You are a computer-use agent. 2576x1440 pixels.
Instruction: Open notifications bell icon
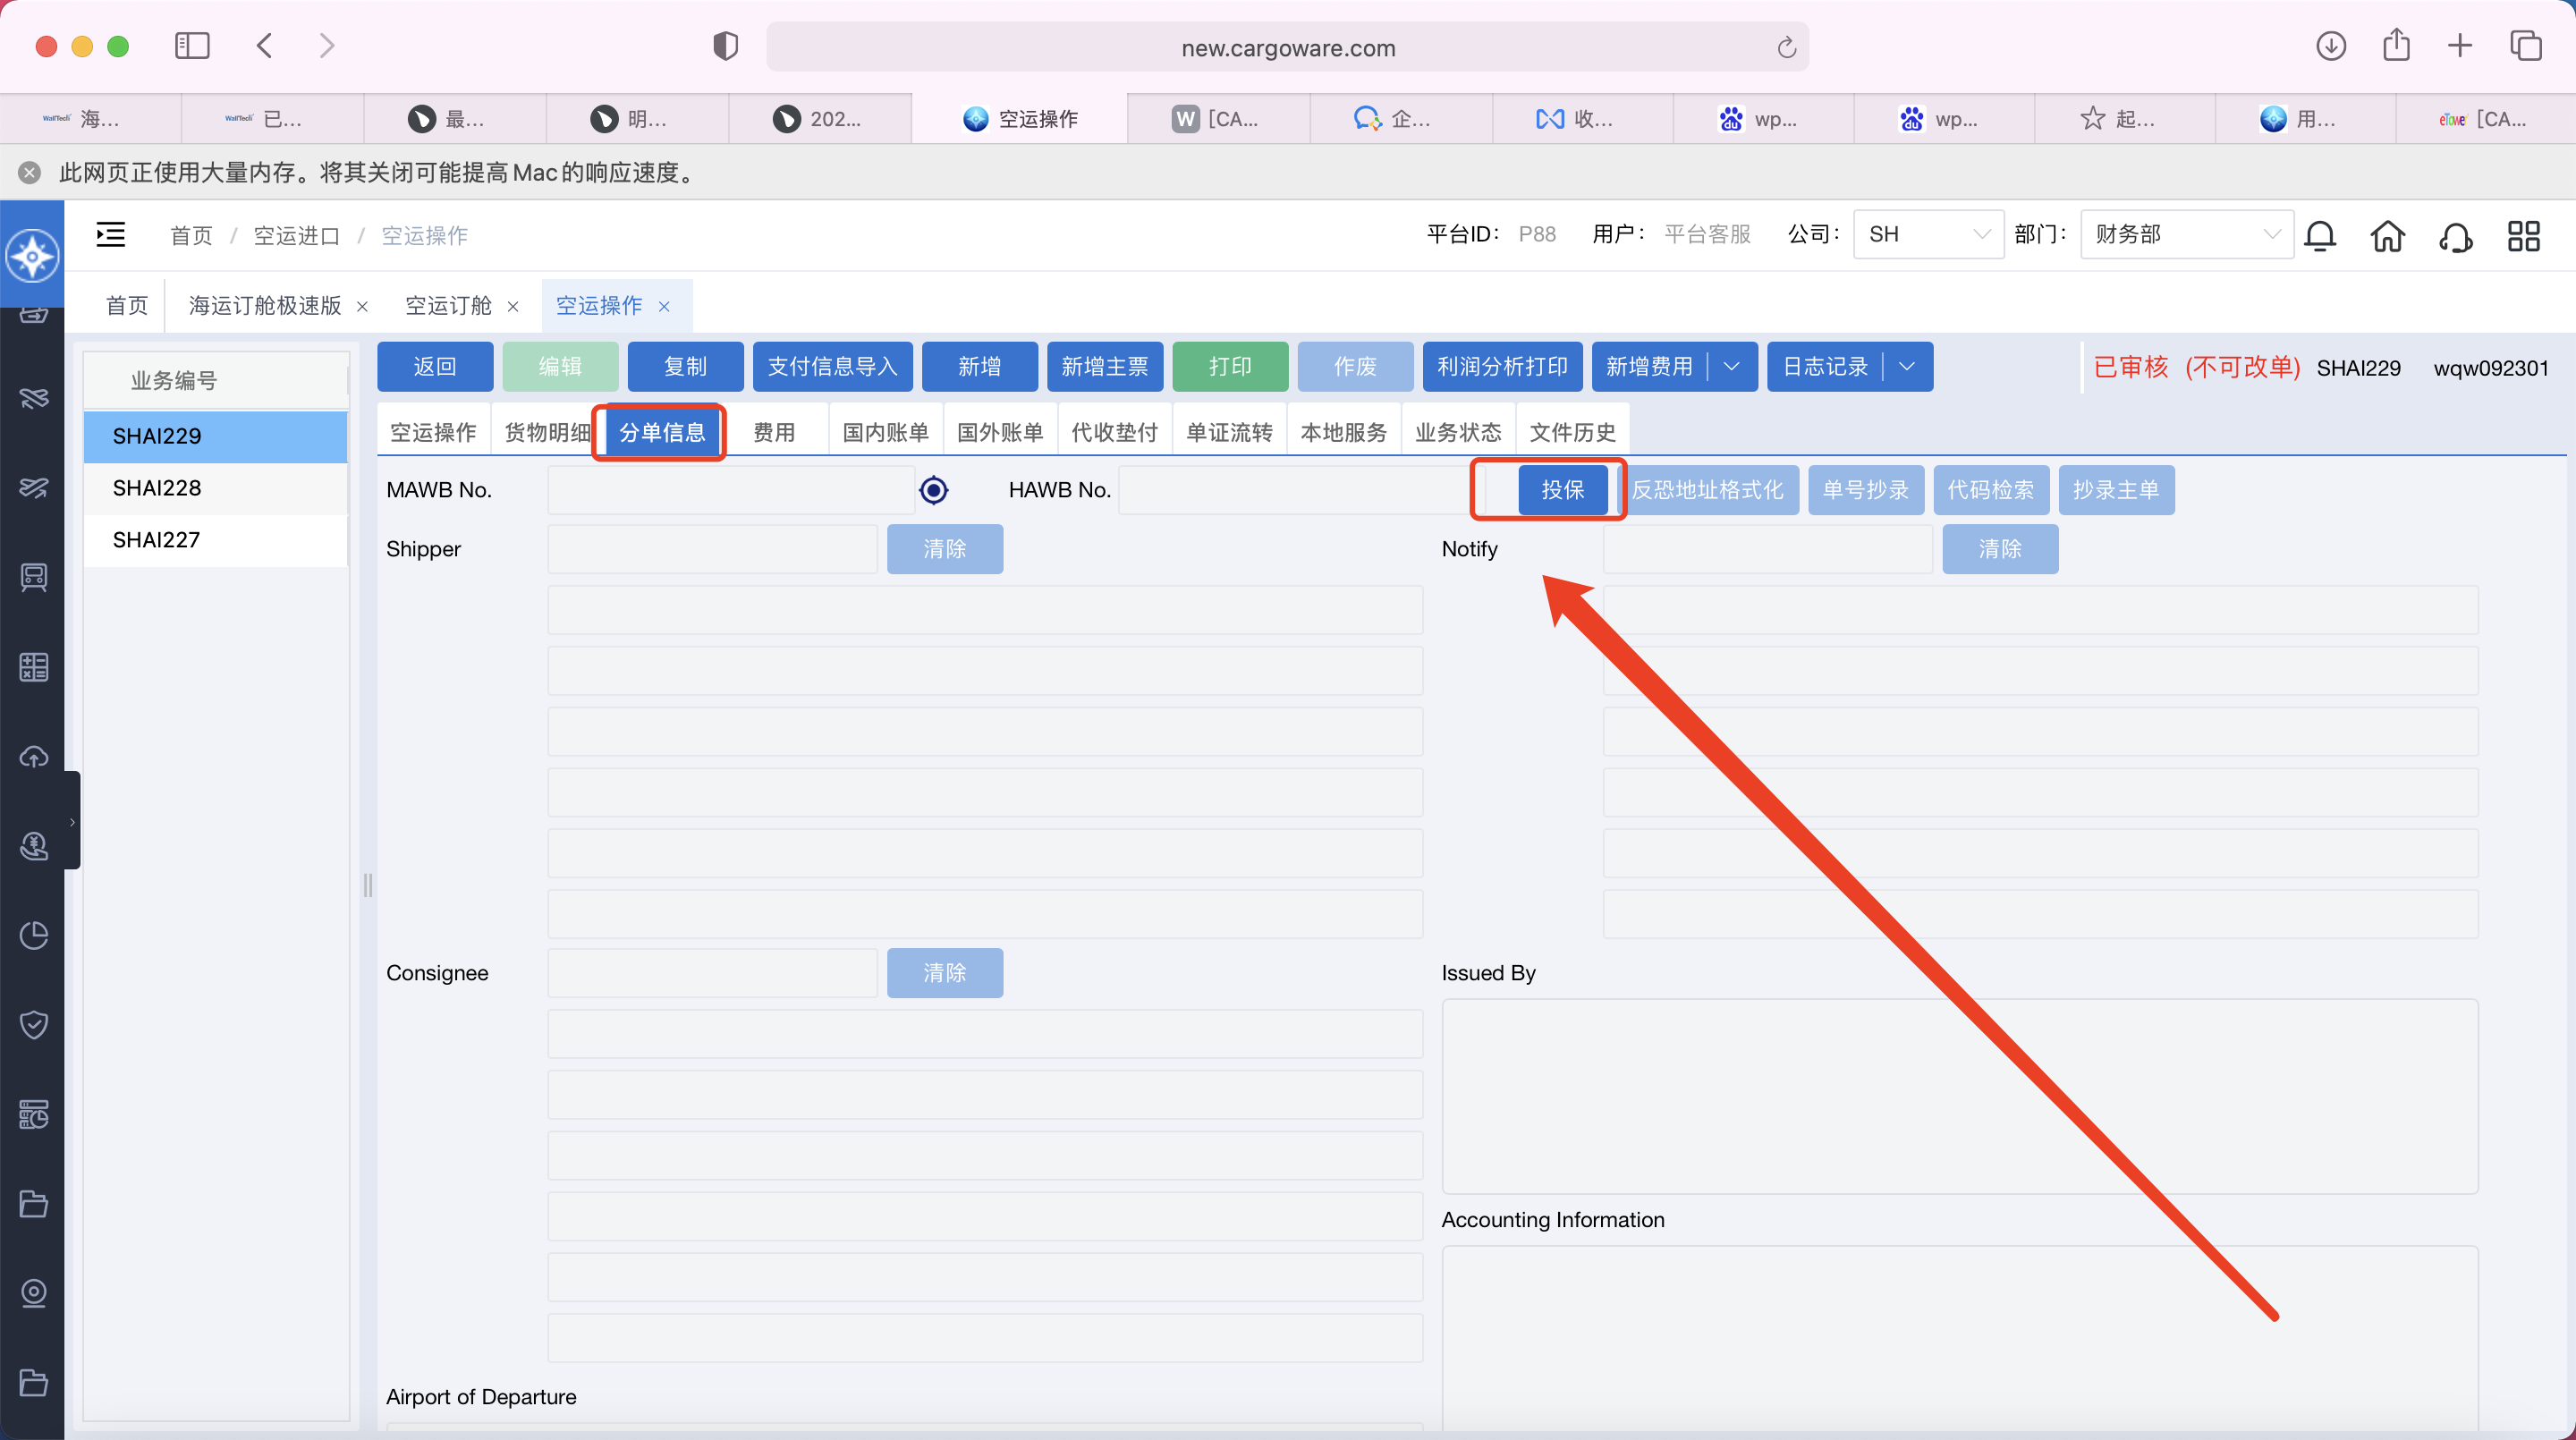coord(2320,236)
